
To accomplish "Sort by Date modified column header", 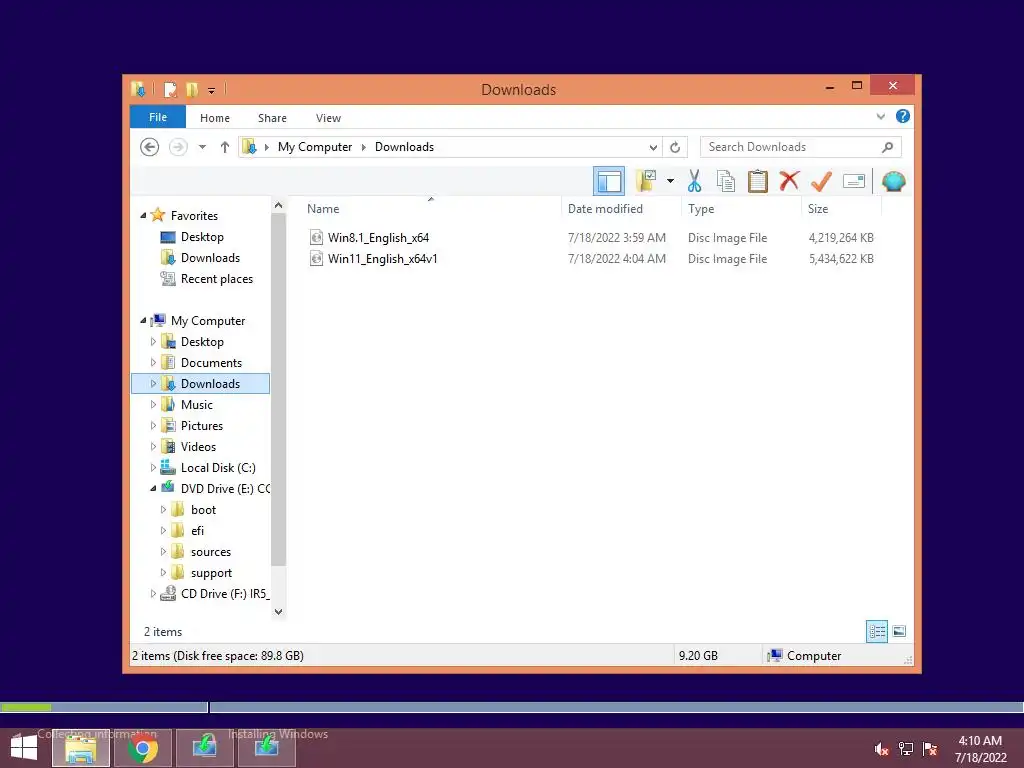I will (620, 208).
